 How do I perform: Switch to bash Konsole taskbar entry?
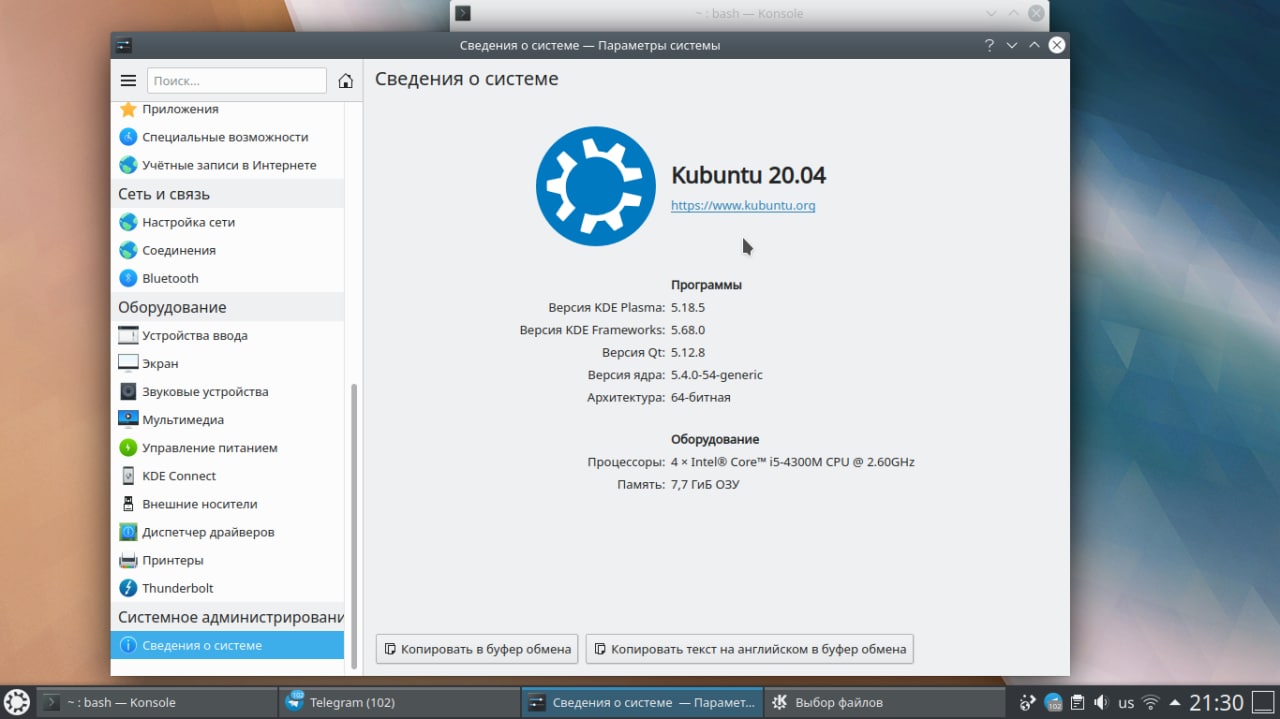(156, 702)
